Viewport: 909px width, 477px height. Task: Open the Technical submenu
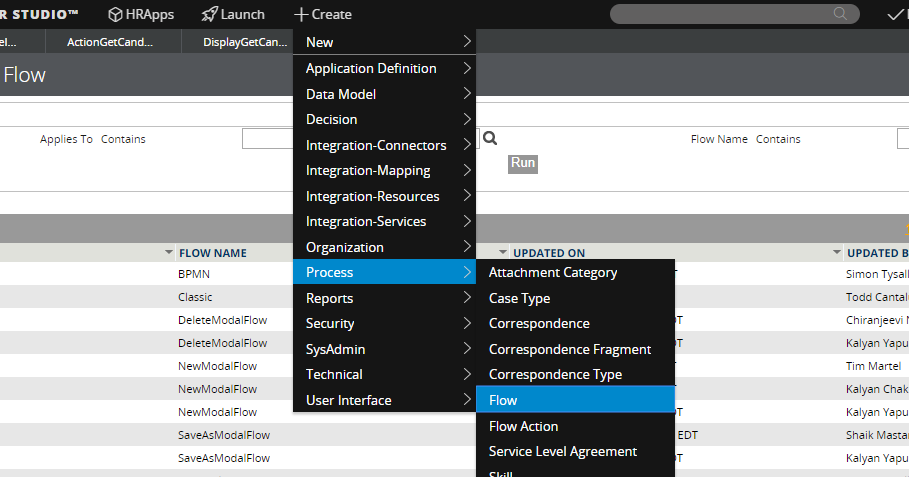384,374
